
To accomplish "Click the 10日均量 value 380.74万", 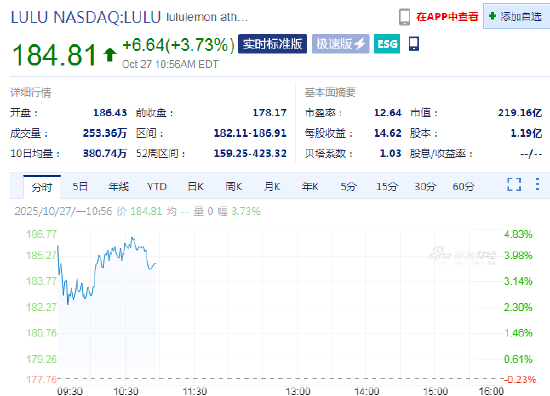I will click(105, 153).
